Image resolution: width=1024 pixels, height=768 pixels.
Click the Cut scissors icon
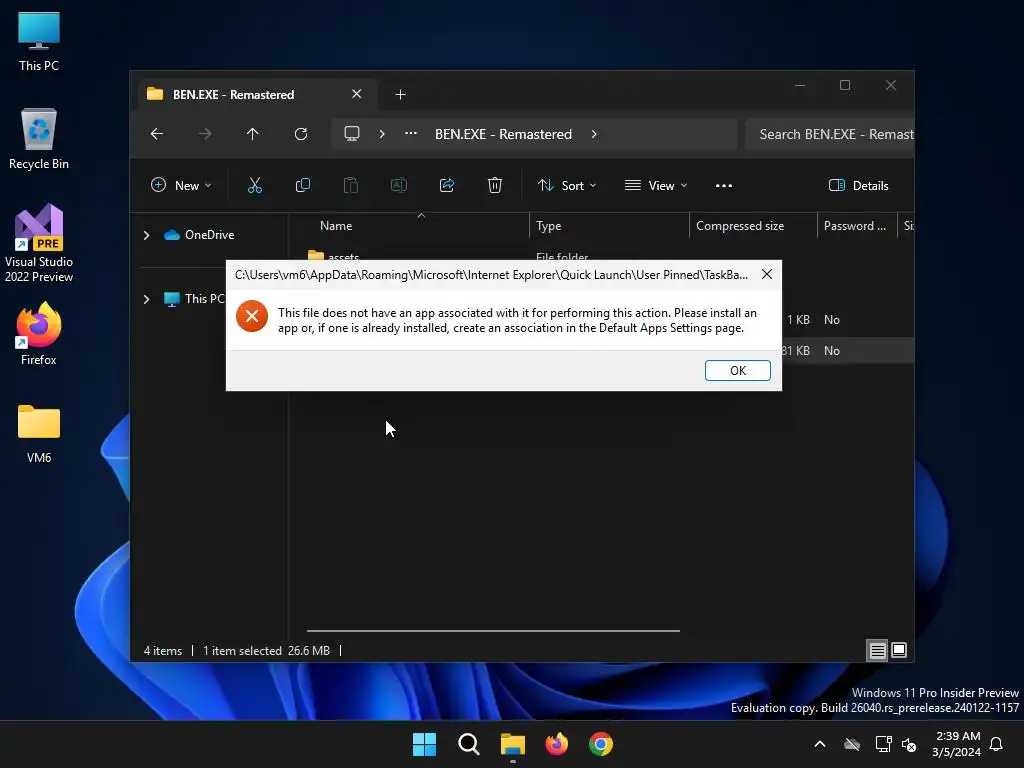coord(255,185)
